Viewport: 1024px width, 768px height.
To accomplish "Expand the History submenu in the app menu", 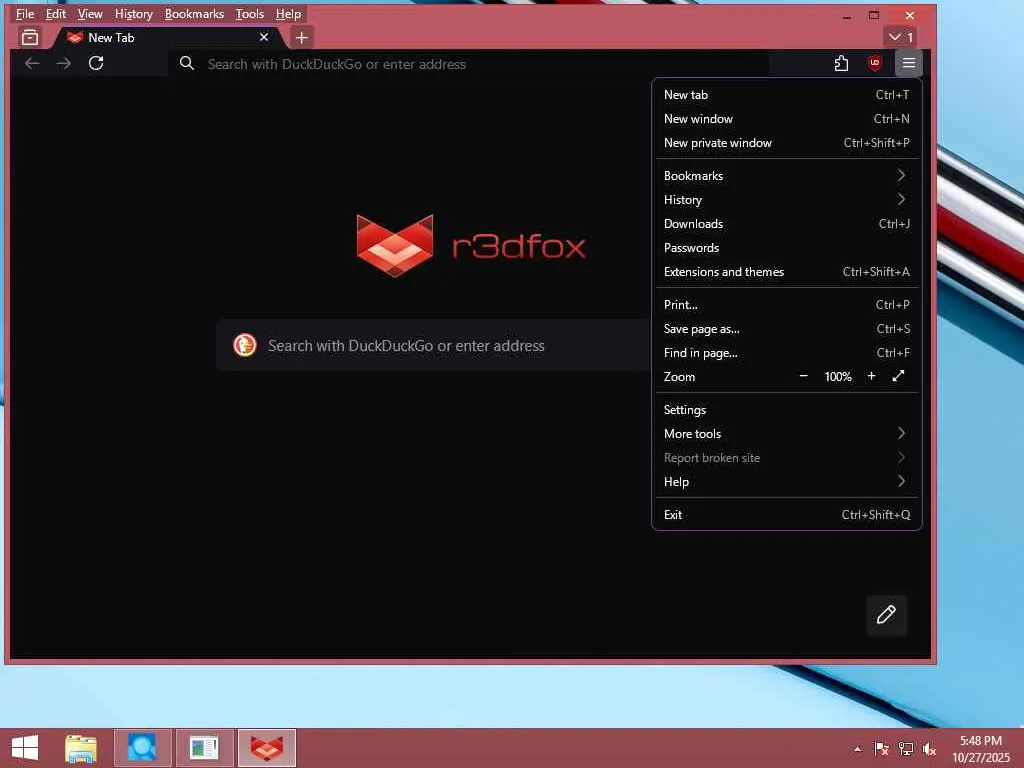I will click(x=786, y=200).
